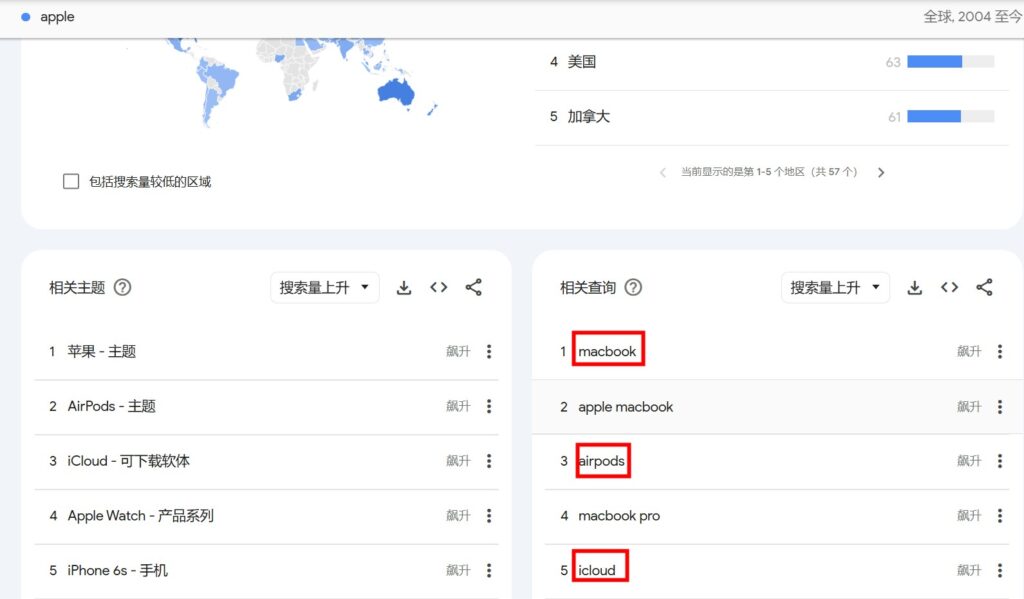Open more options for Apple Watch row
Image resolution: width=1024 pixels, height=599 pixels.
pos(489,516)
